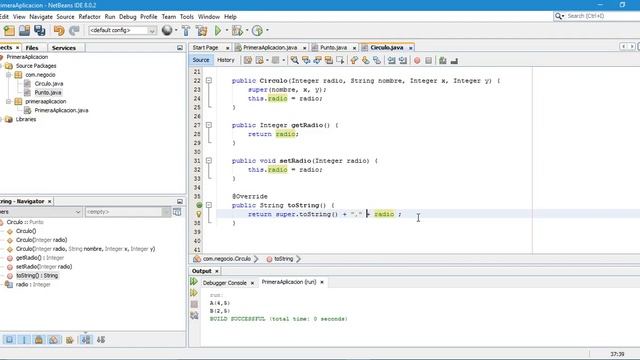Click the Debug Project toolbar icon
The height and width of the screenshot is (360, 640).
[x=237, y=31]
